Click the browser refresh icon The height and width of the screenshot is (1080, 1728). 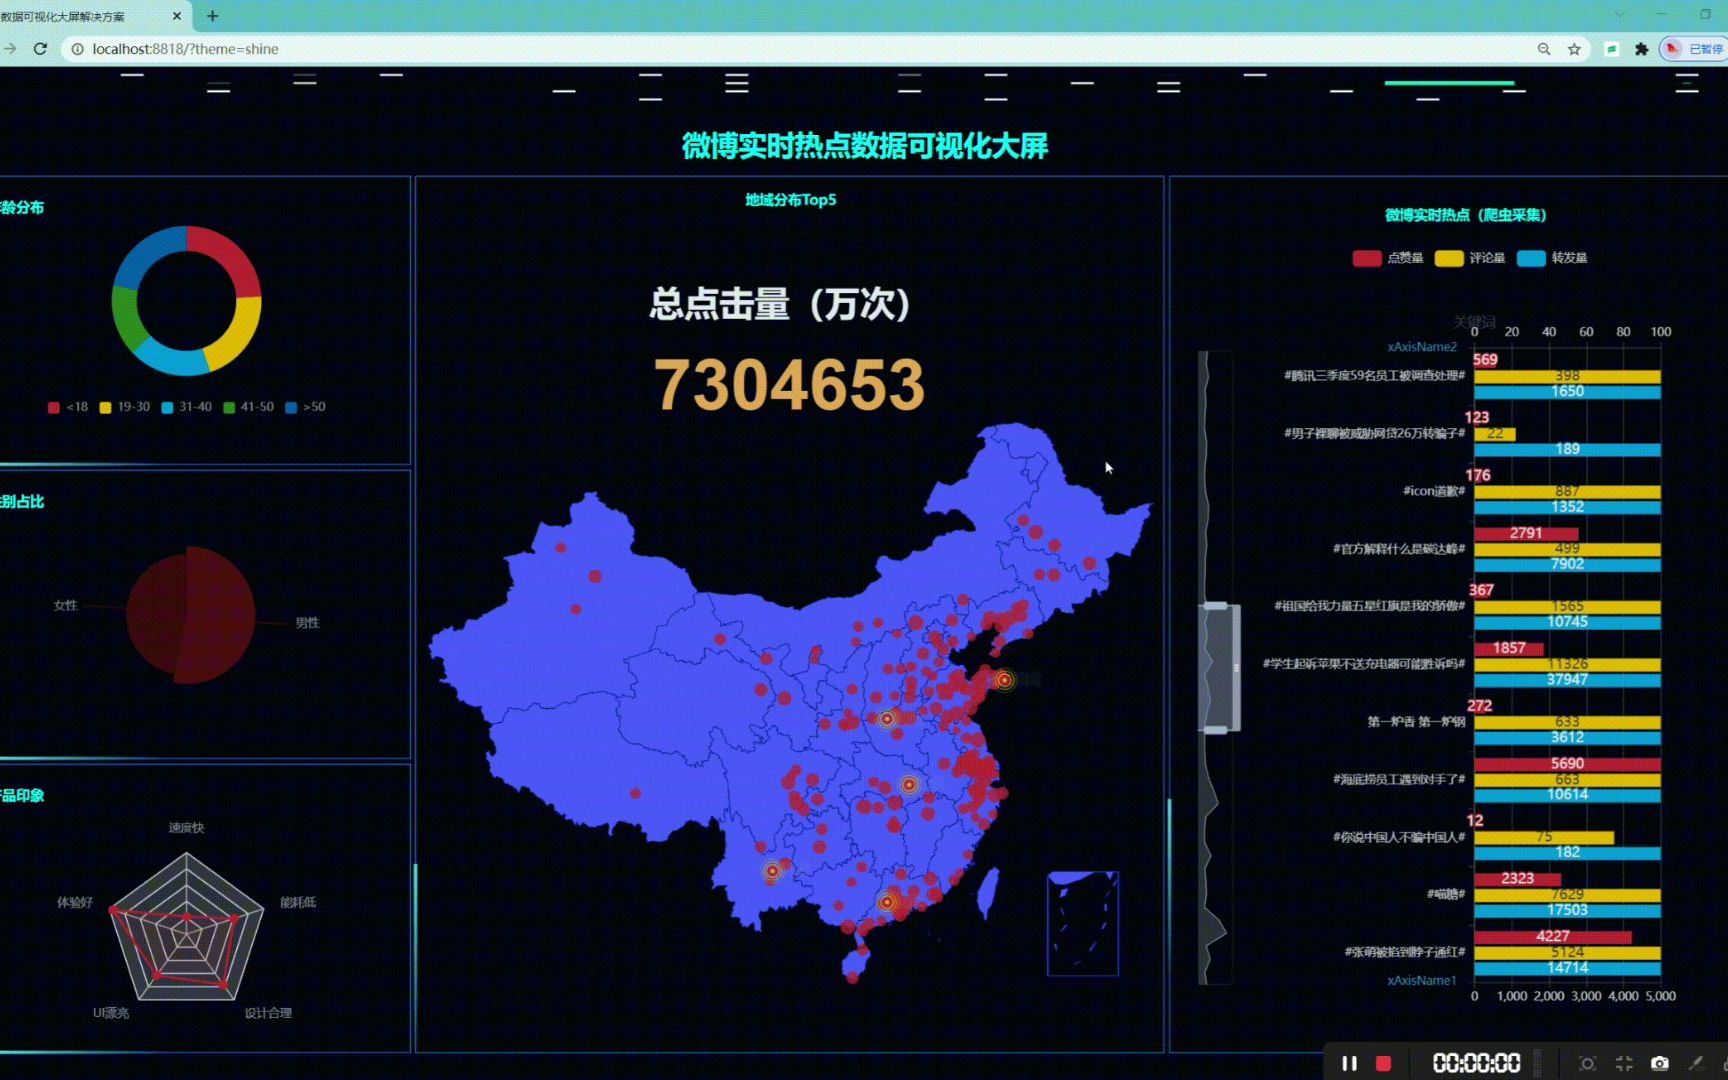point(40,49)
